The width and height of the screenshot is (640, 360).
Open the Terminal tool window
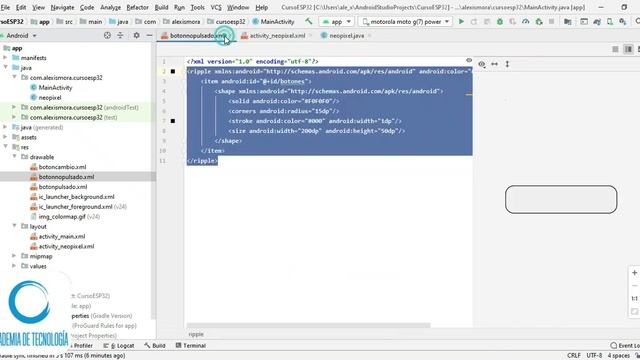coord(191,345)
